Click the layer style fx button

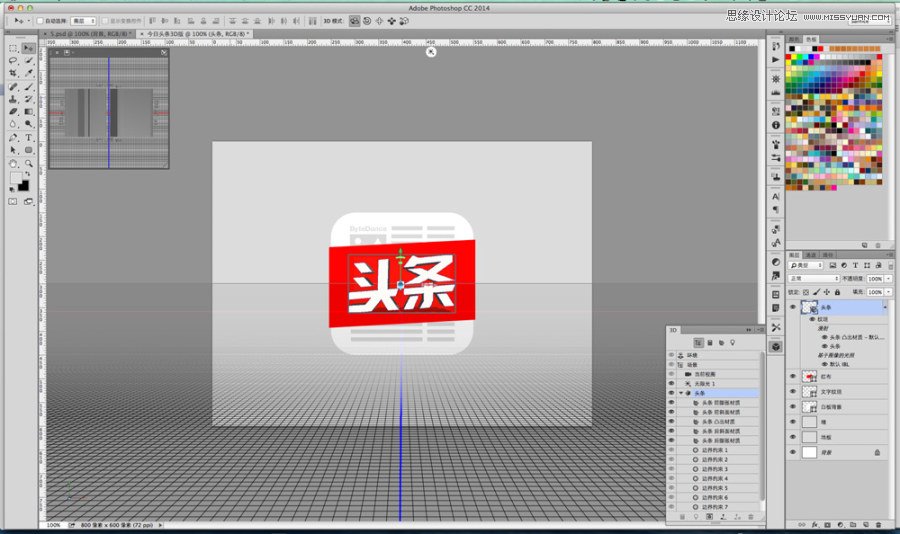pyautogui.click(x=814, y=525)
